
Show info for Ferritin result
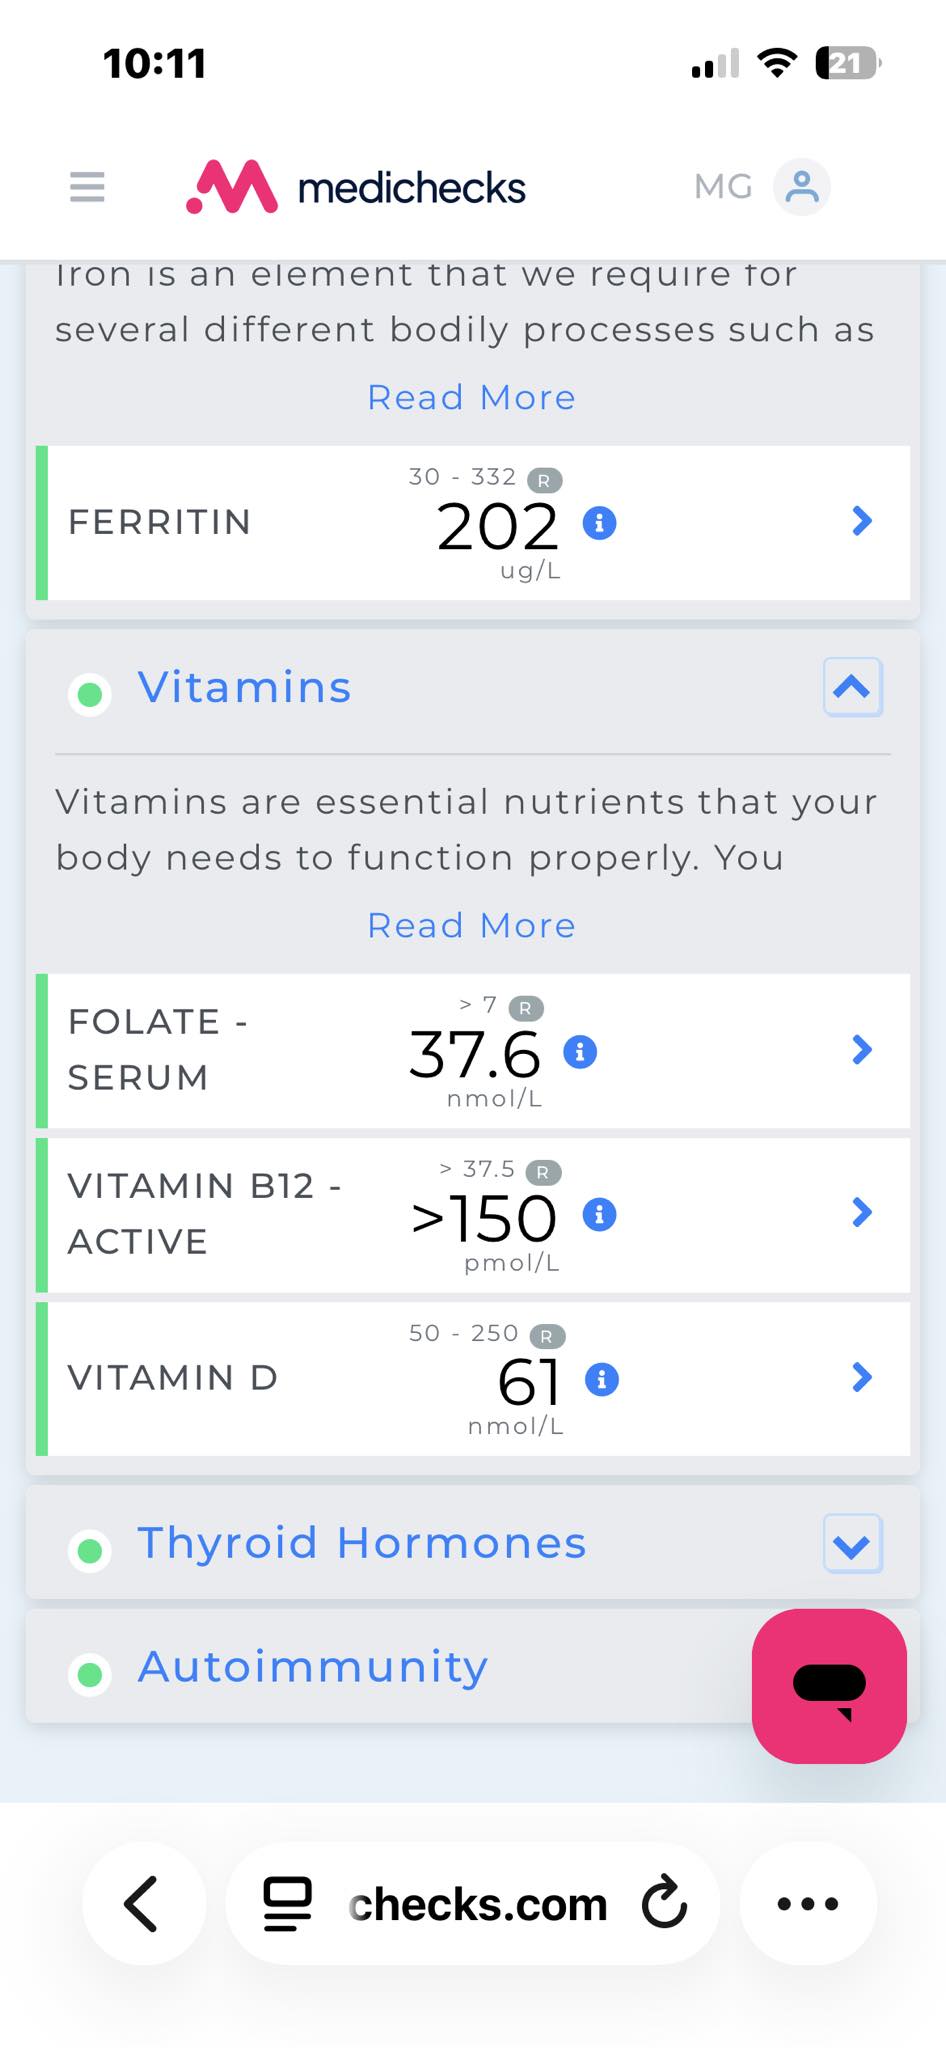(x=599, y=522)
